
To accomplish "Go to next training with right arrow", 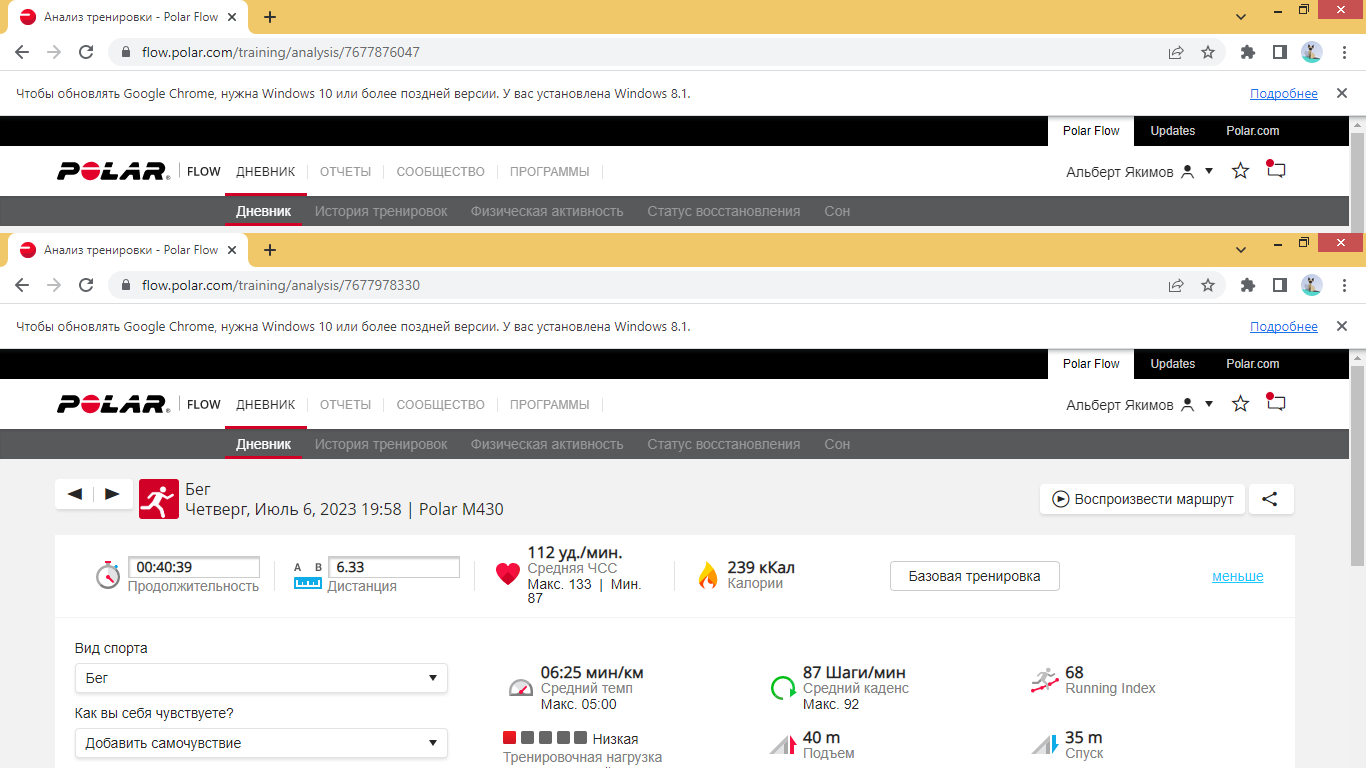I will click(112, 494).
